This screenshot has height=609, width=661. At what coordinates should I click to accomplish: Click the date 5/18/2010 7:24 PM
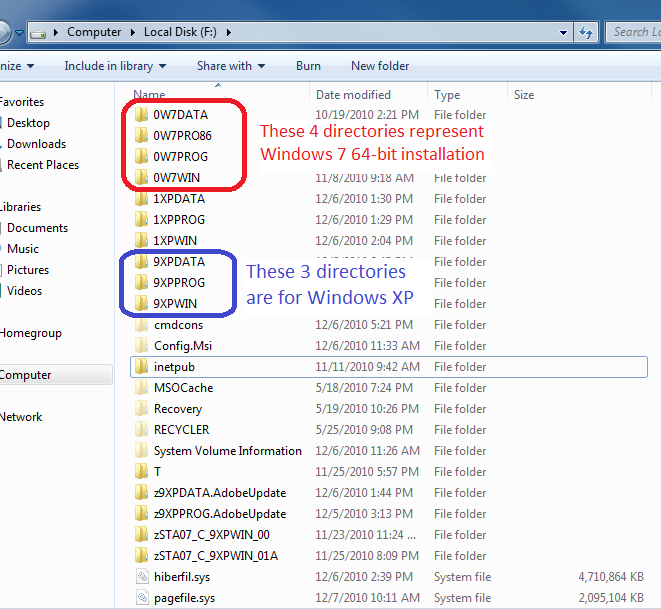coord(364,388)
